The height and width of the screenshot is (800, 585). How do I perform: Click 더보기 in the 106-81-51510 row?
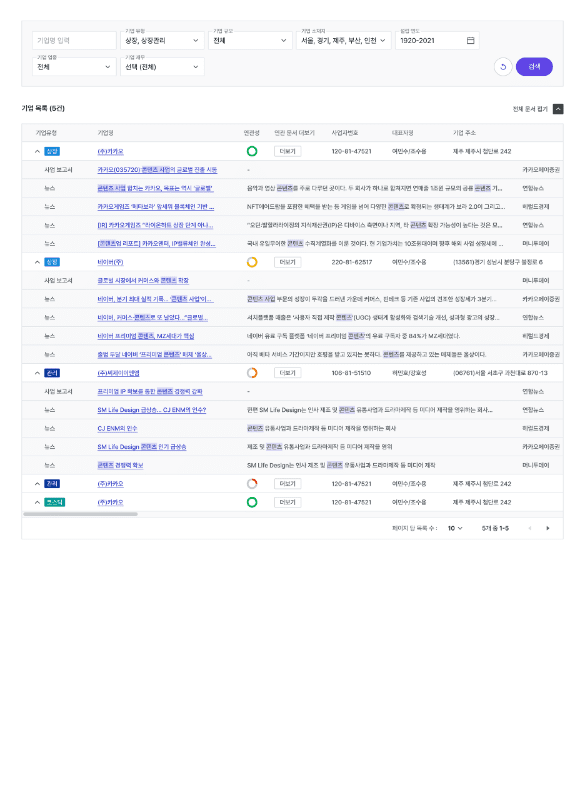[x=287, y=372]
